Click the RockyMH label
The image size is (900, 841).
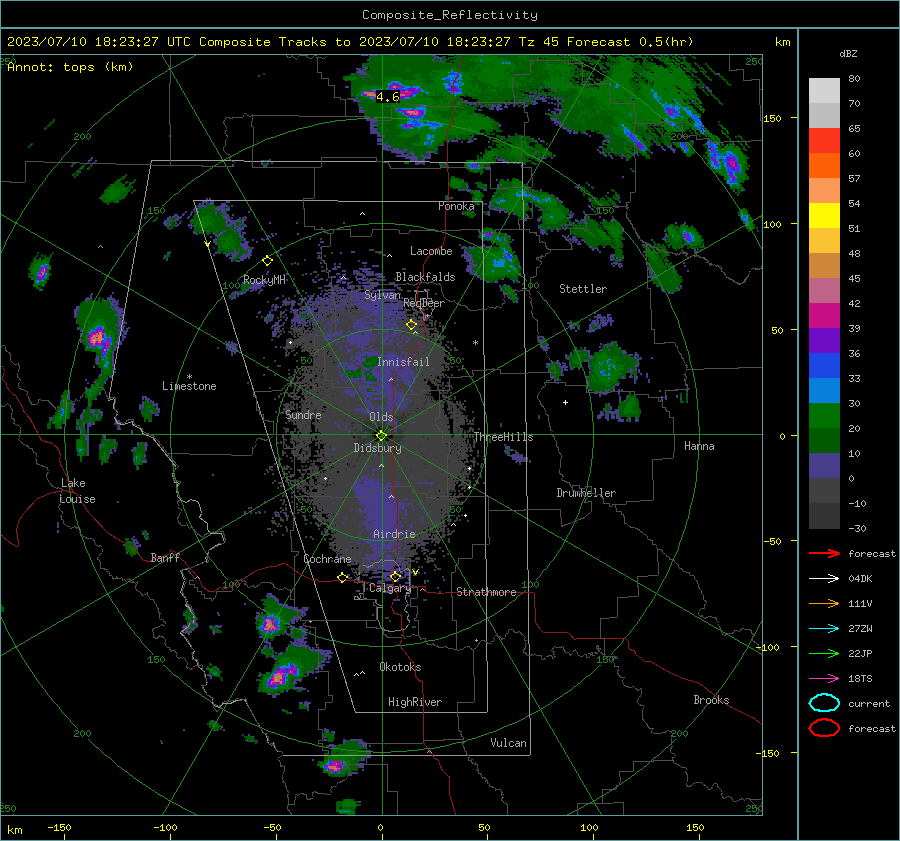(x=264, y=280)
